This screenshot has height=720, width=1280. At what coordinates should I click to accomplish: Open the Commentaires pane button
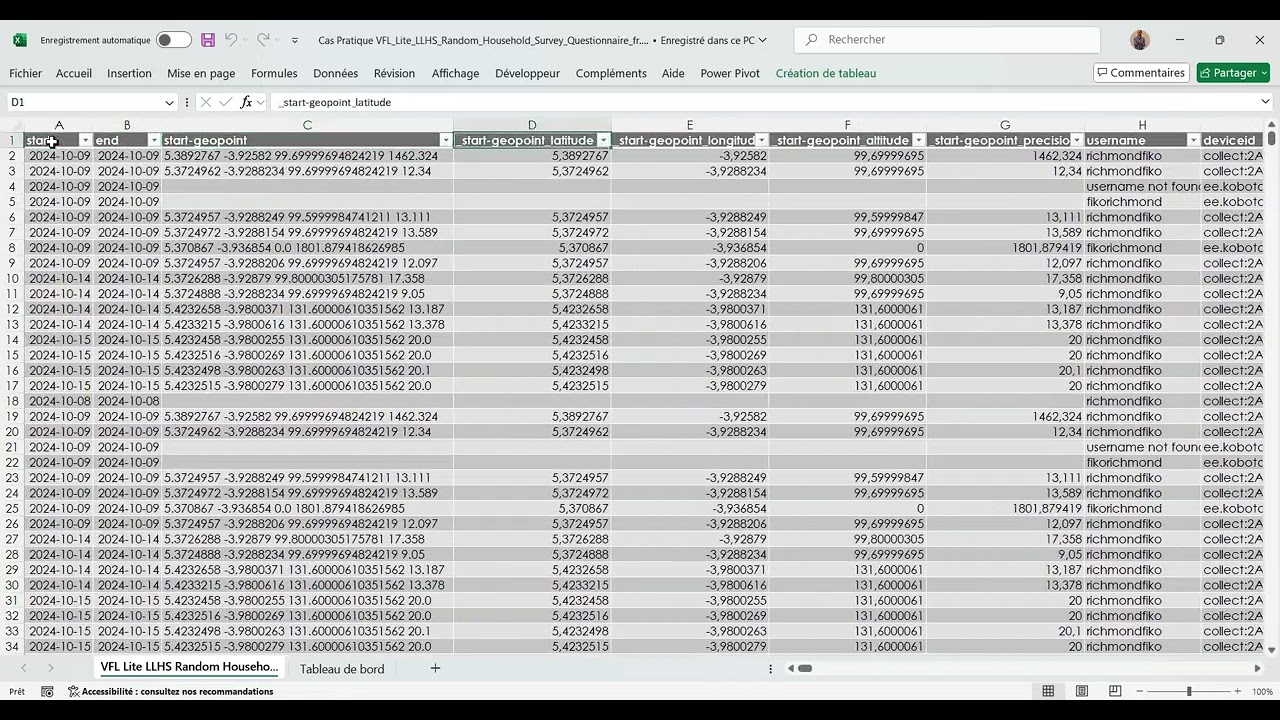tap(1141, 73)
